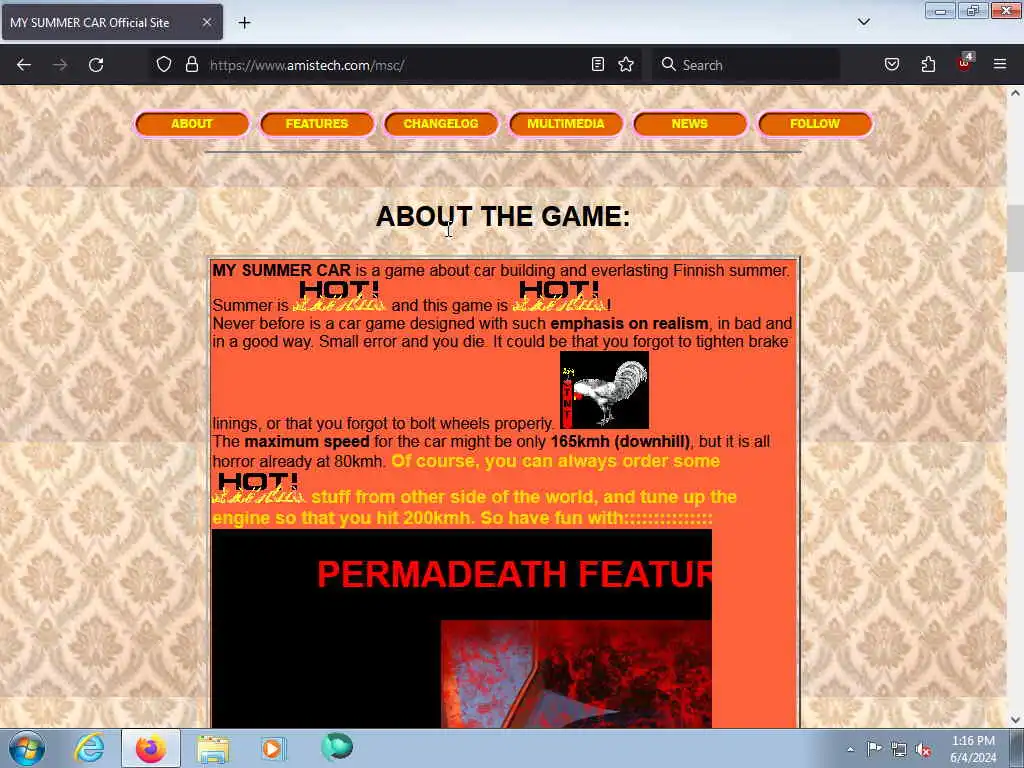Click yellow 'Of course, you can always order some' text
The width and height of the screenshot is (1024, 768).
(555, 461)
